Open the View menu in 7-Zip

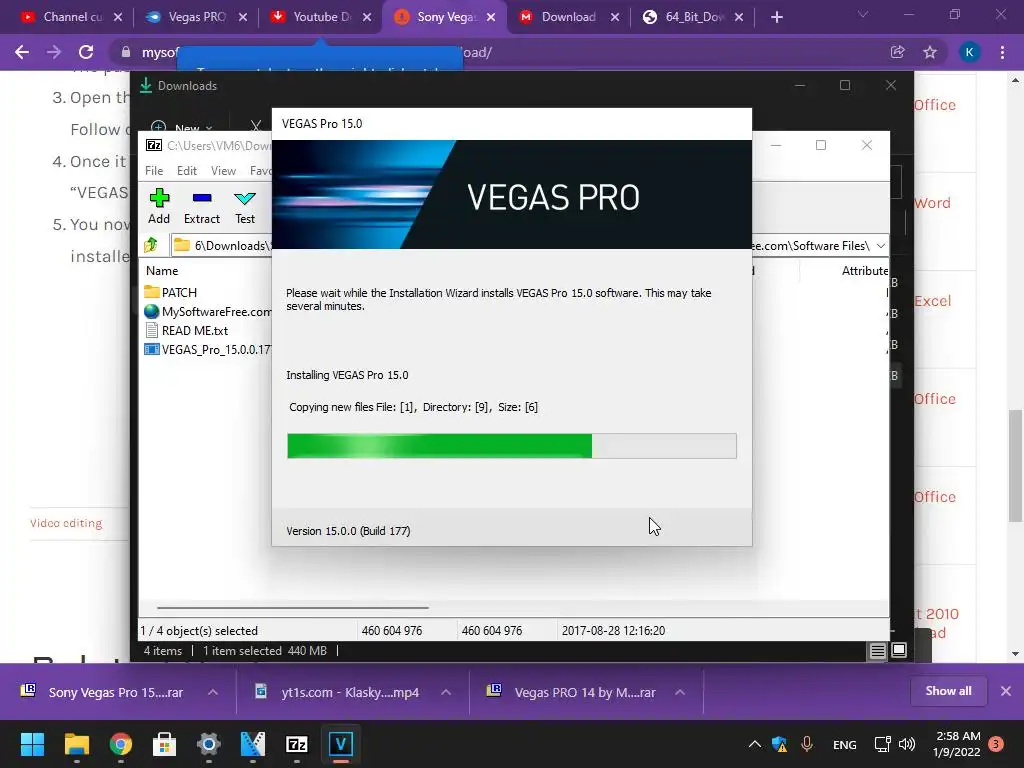223,170
